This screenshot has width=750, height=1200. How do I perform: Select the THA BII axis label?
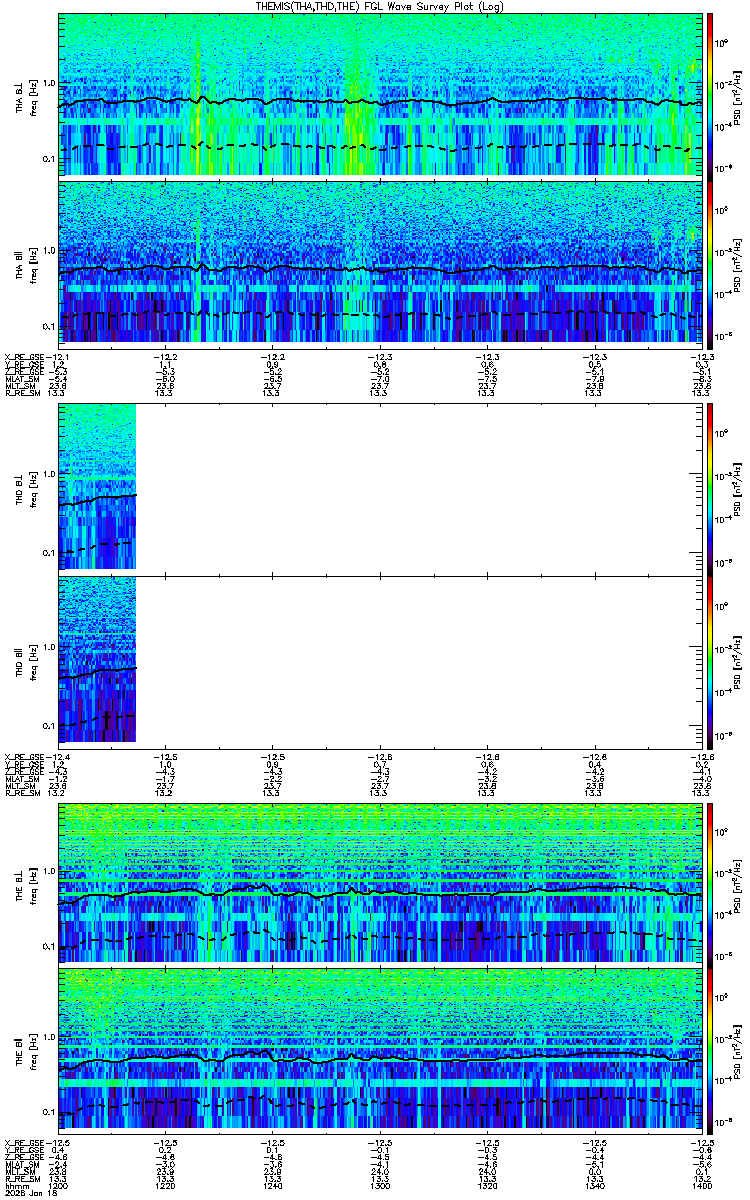click(x=19, y=263)
